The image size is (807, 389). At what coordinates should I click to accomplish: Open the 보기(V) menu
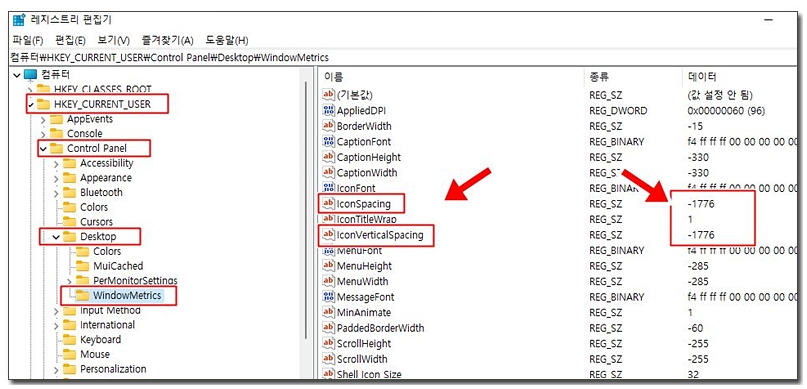tap(113, 40)
